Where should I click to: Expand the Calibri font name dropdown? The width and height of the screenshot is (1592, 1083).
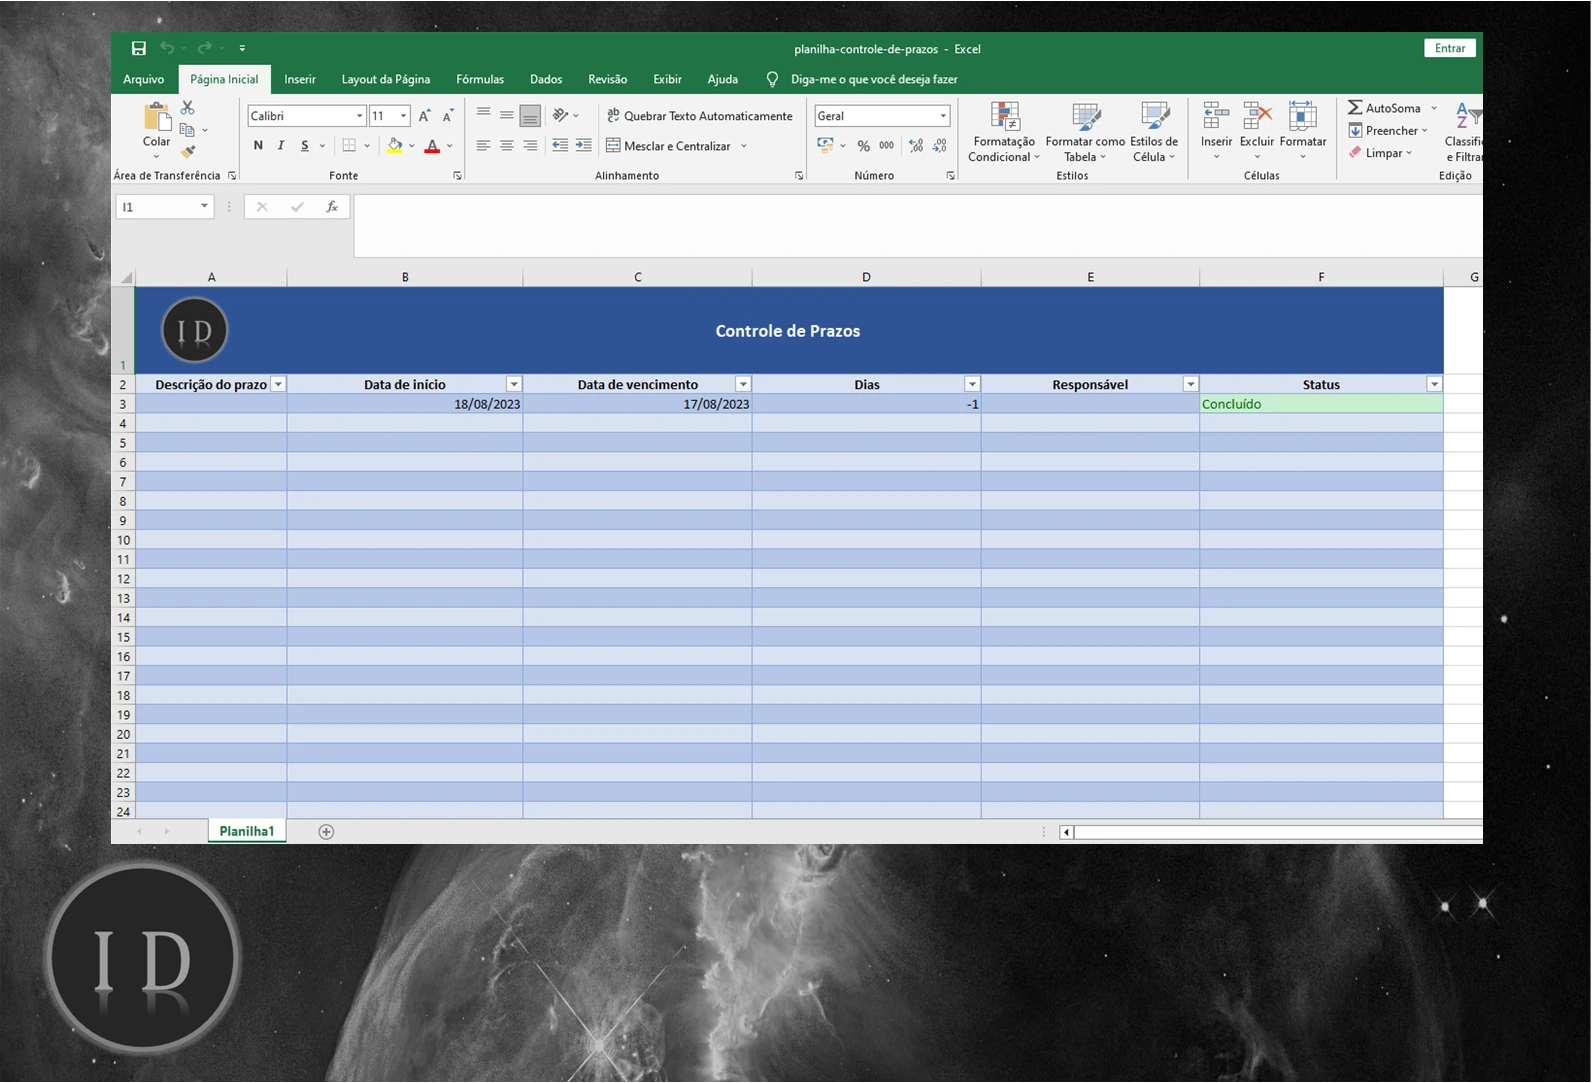tap(359, 116)
